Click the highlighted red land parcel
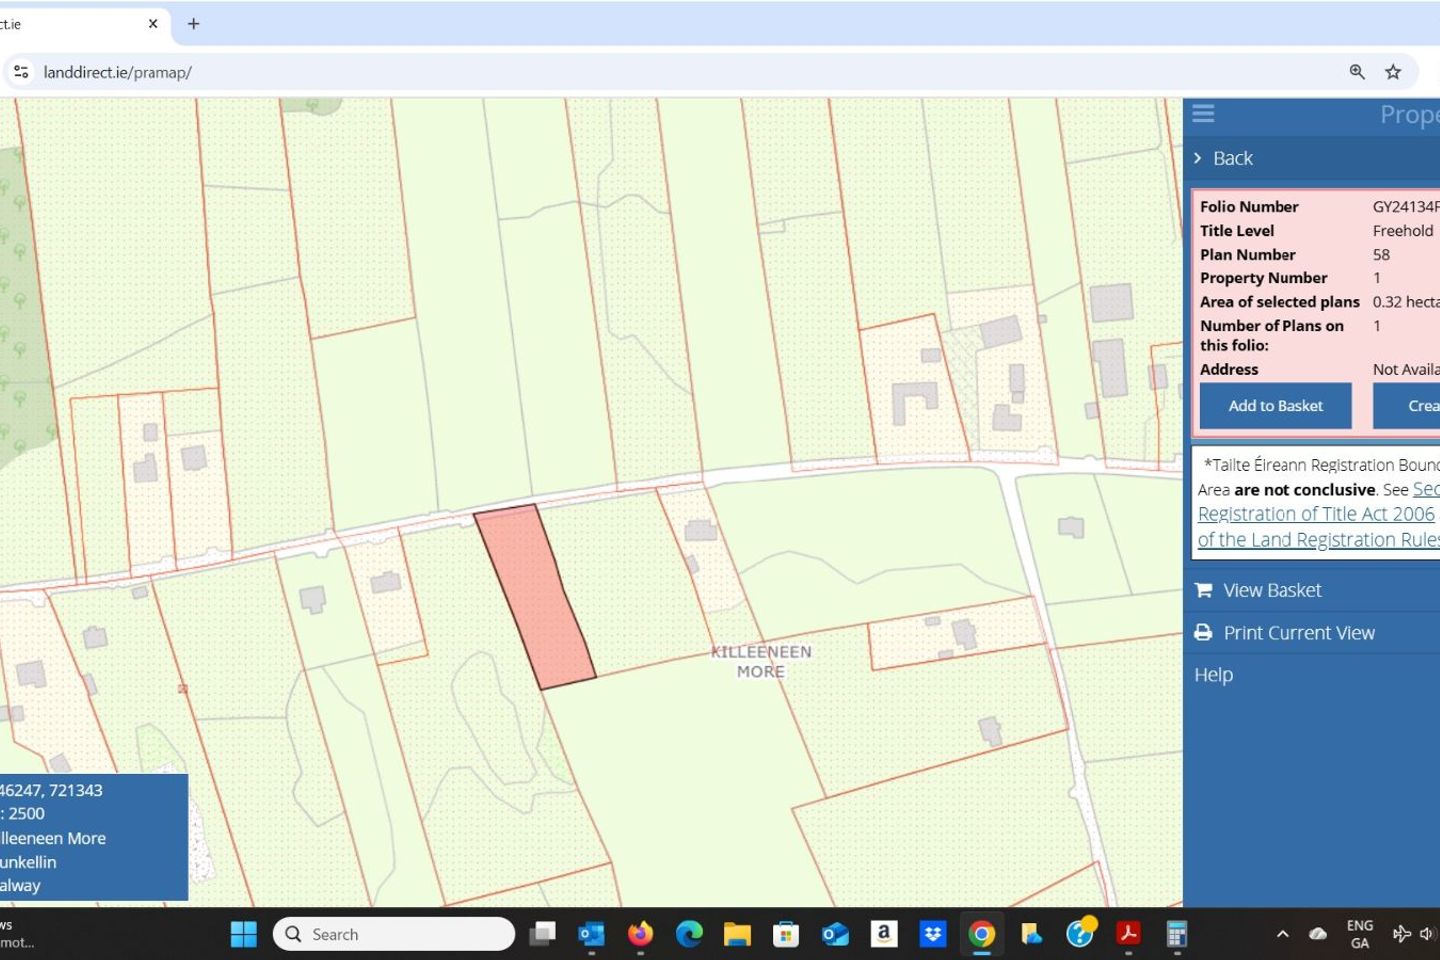This screenshot has height=960, width=1440. click(535, 596)
